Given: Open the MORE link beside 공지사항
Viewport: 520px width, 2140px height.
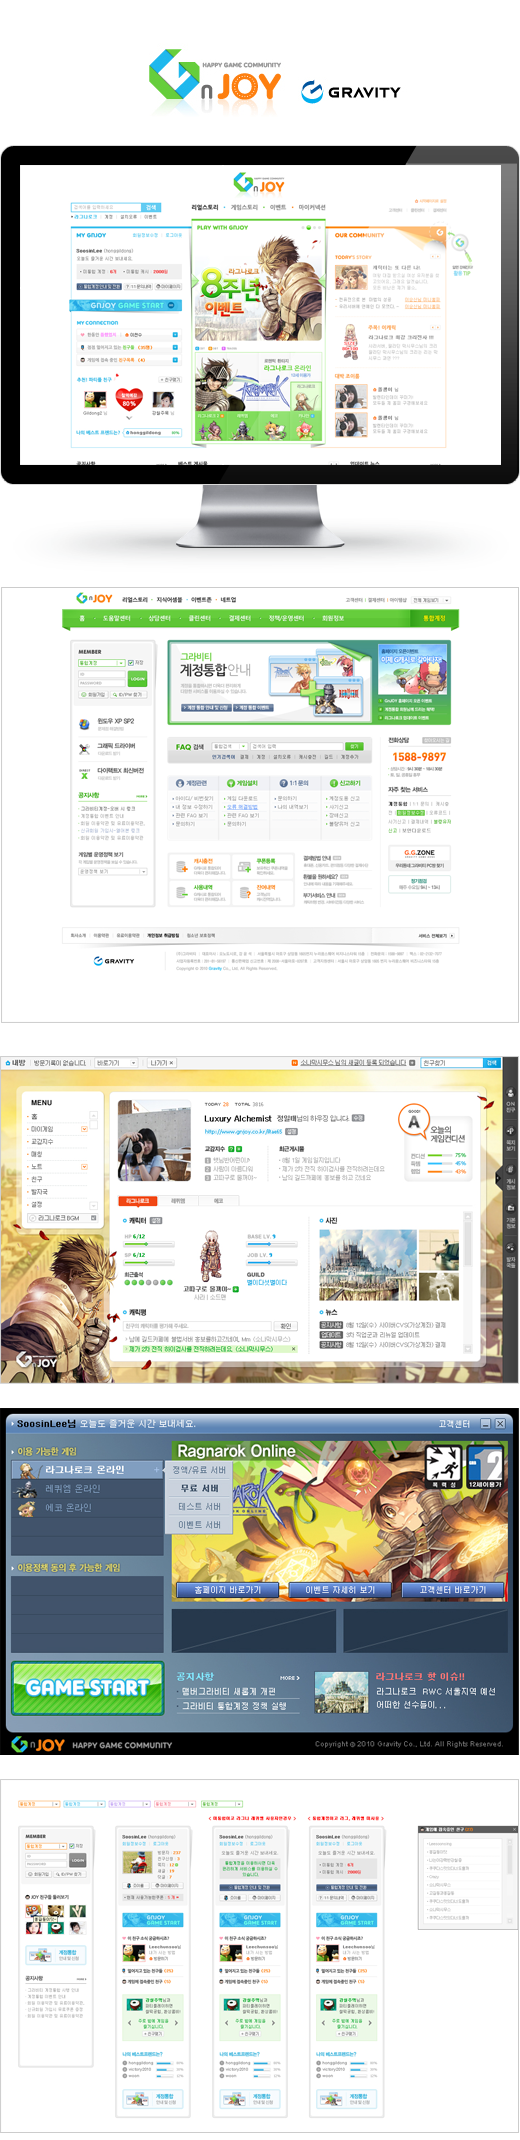Looking at the screenshot, I should coord(289,1677).
